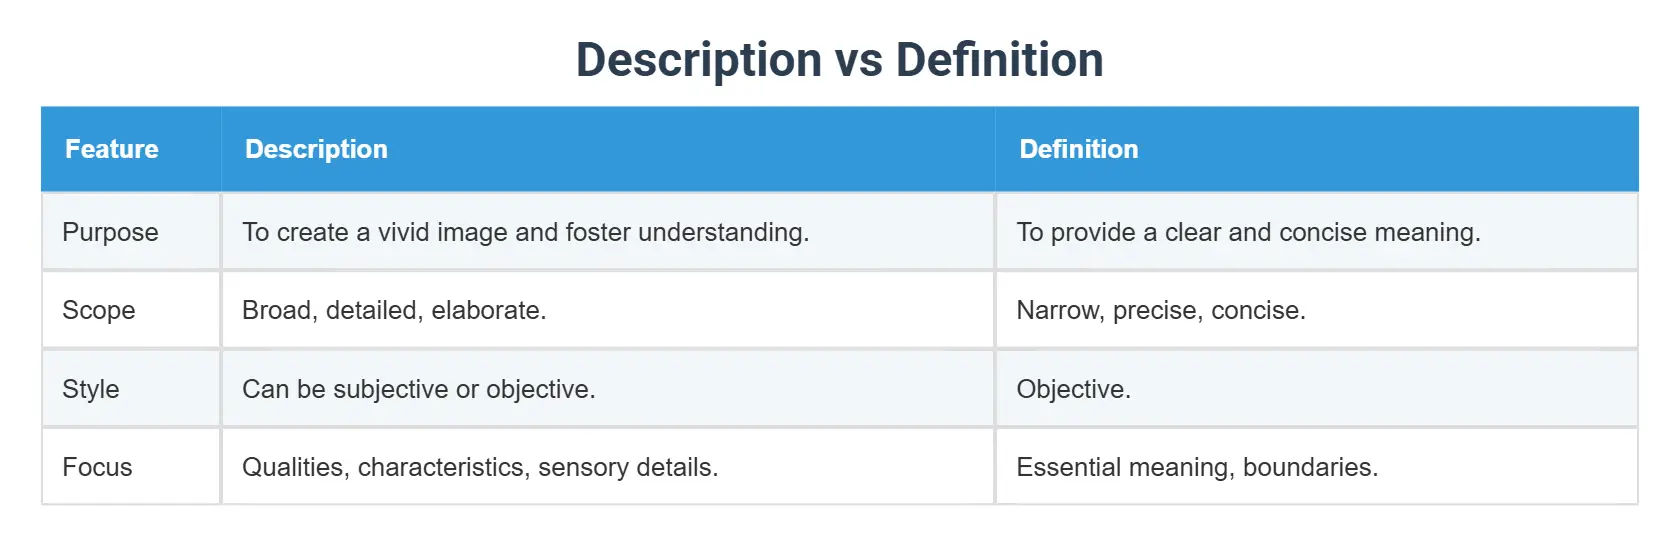
Task: Click the "Objective." definition cell
Action: click(1073, 389)
